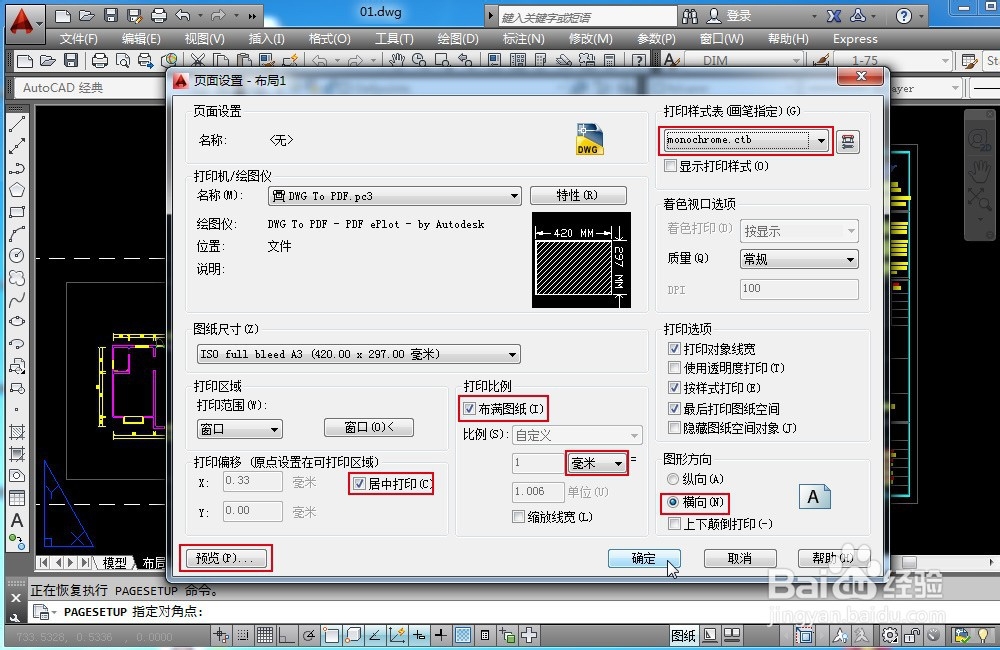Select the Arc draw tool

coord(17,233)
